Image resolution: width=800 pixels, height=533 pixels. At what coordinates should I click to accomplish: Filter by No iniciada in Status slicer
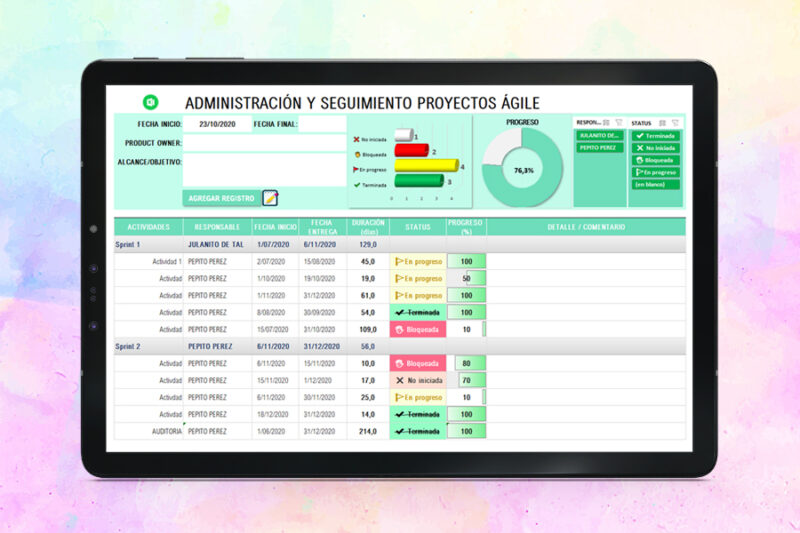click(x=656, y=148)
